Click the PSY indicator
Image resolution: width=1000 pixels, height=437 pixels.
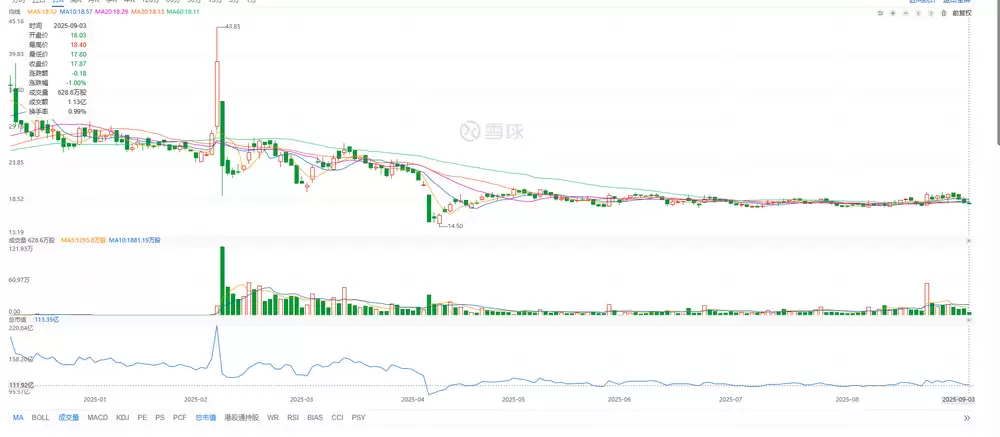[359, 417]
